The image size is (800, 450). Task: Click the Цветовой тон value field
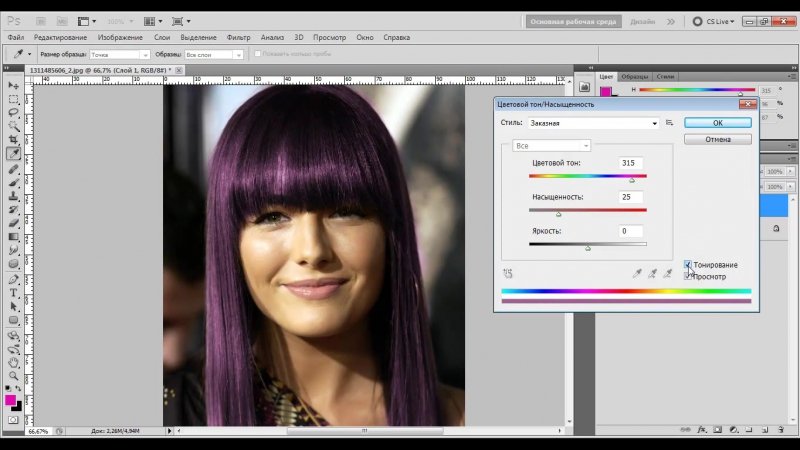630,163
